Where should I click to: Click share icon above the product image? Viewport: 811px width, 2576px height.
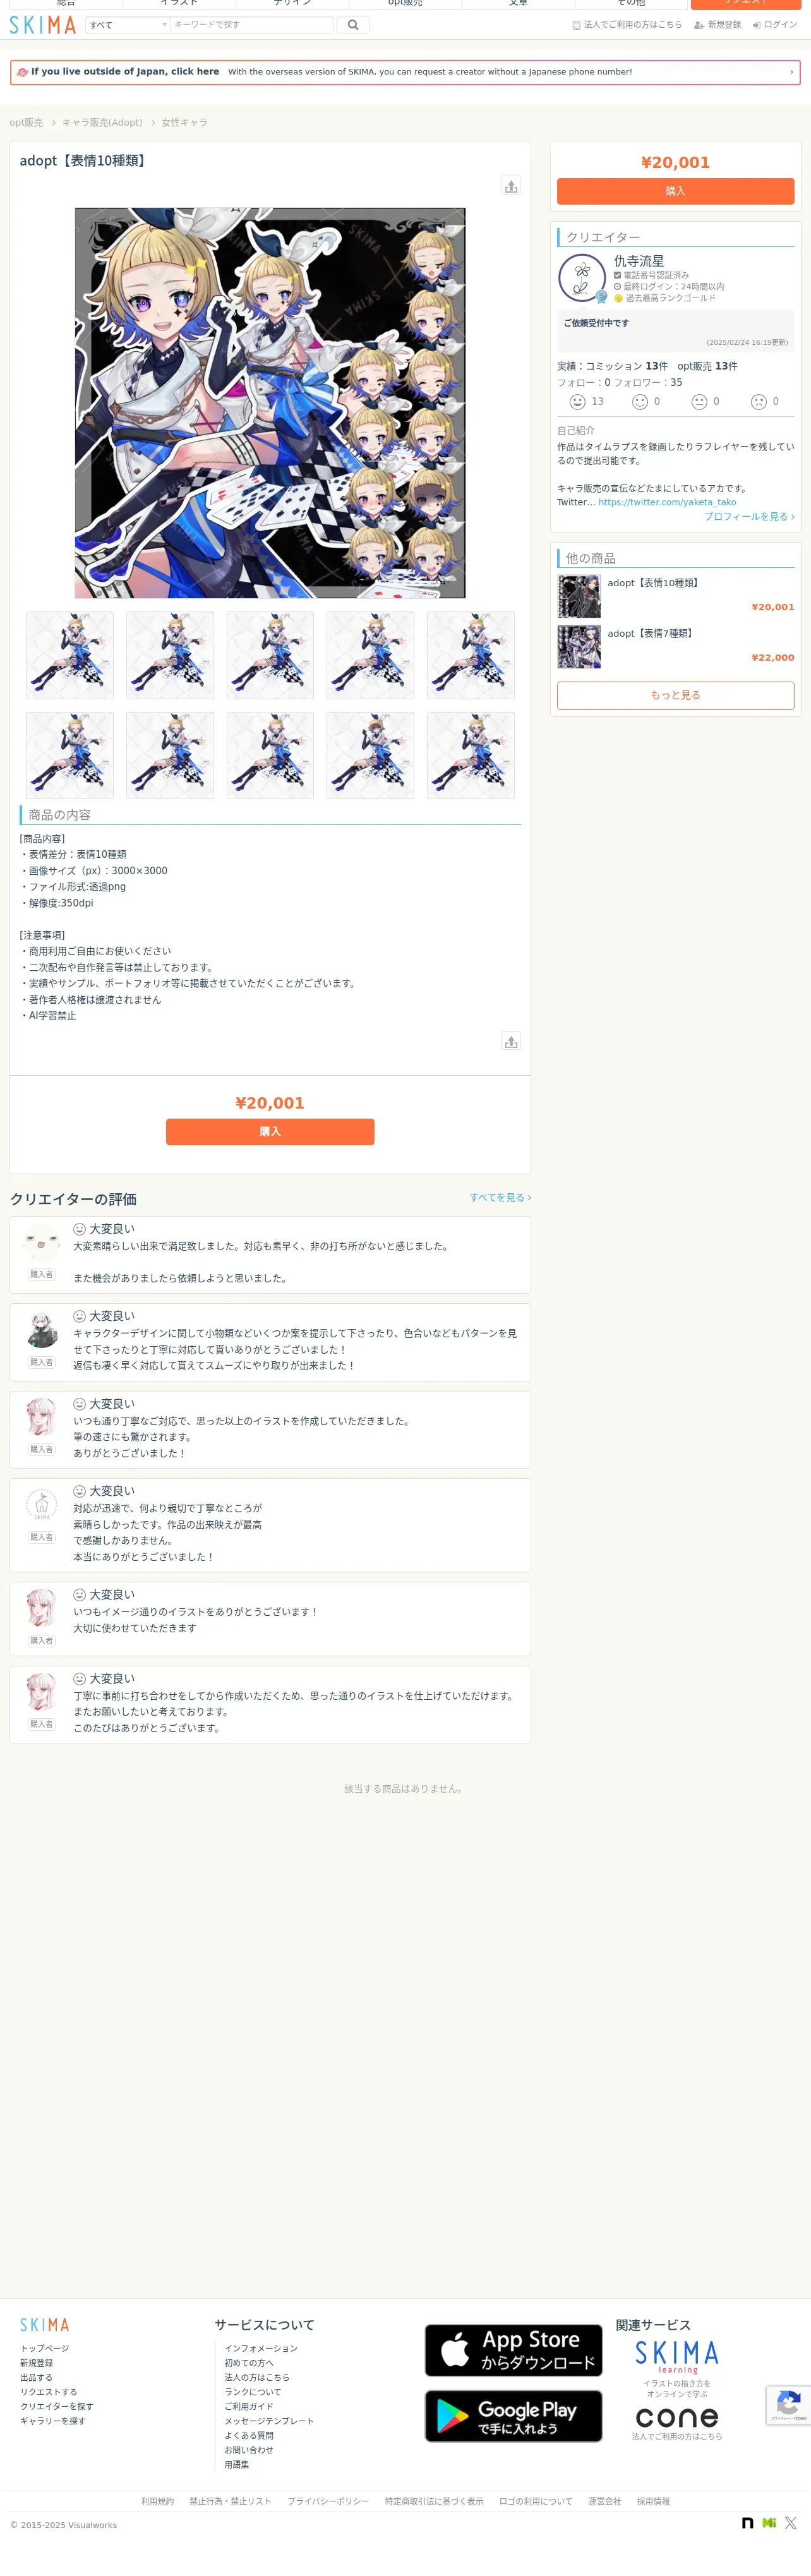tap(511, 186)
